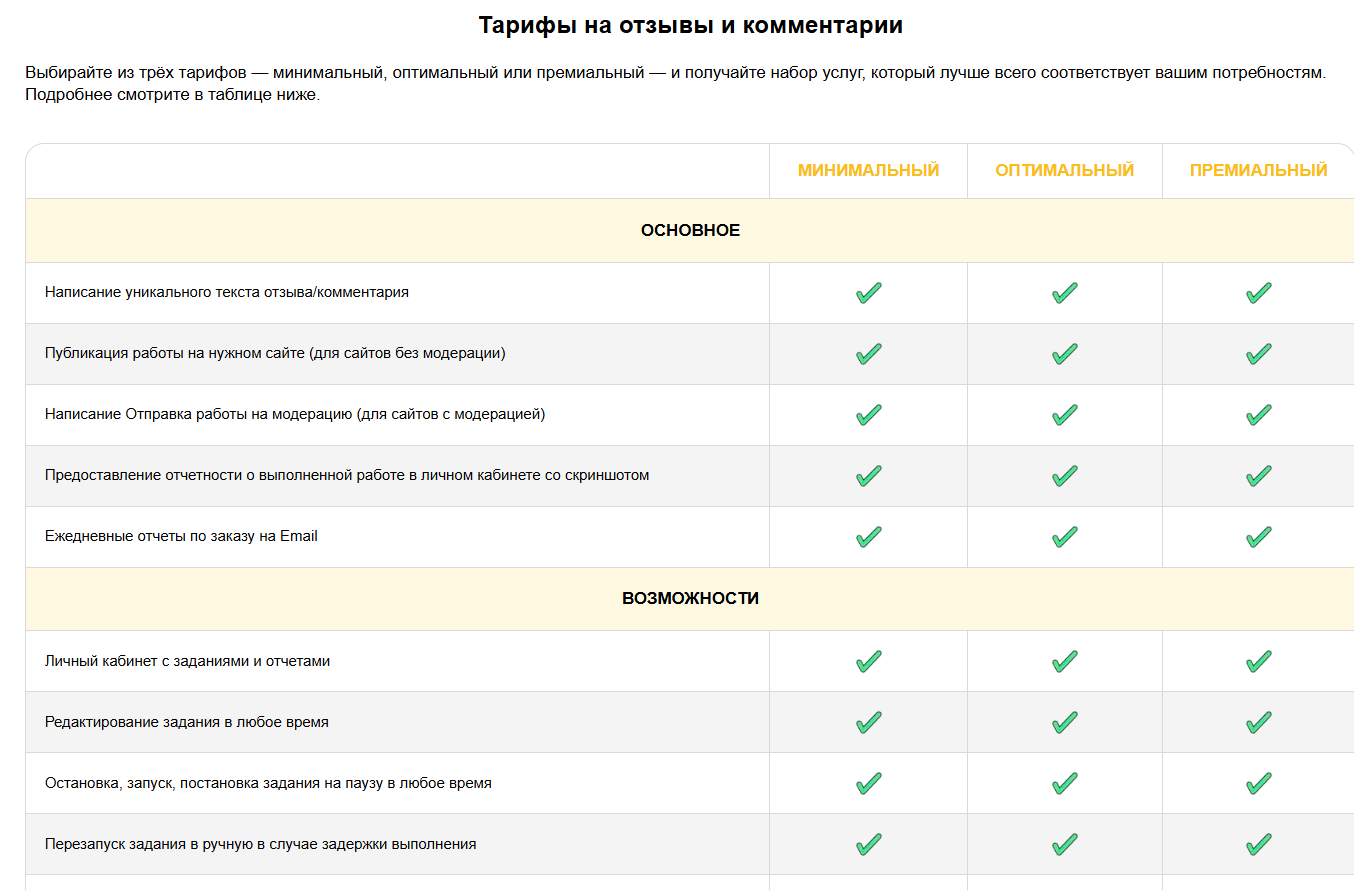Screen dimensions: 1354x890
Task: Click Минимальный checkmark for manual task restart
Action: pos(868,845)
